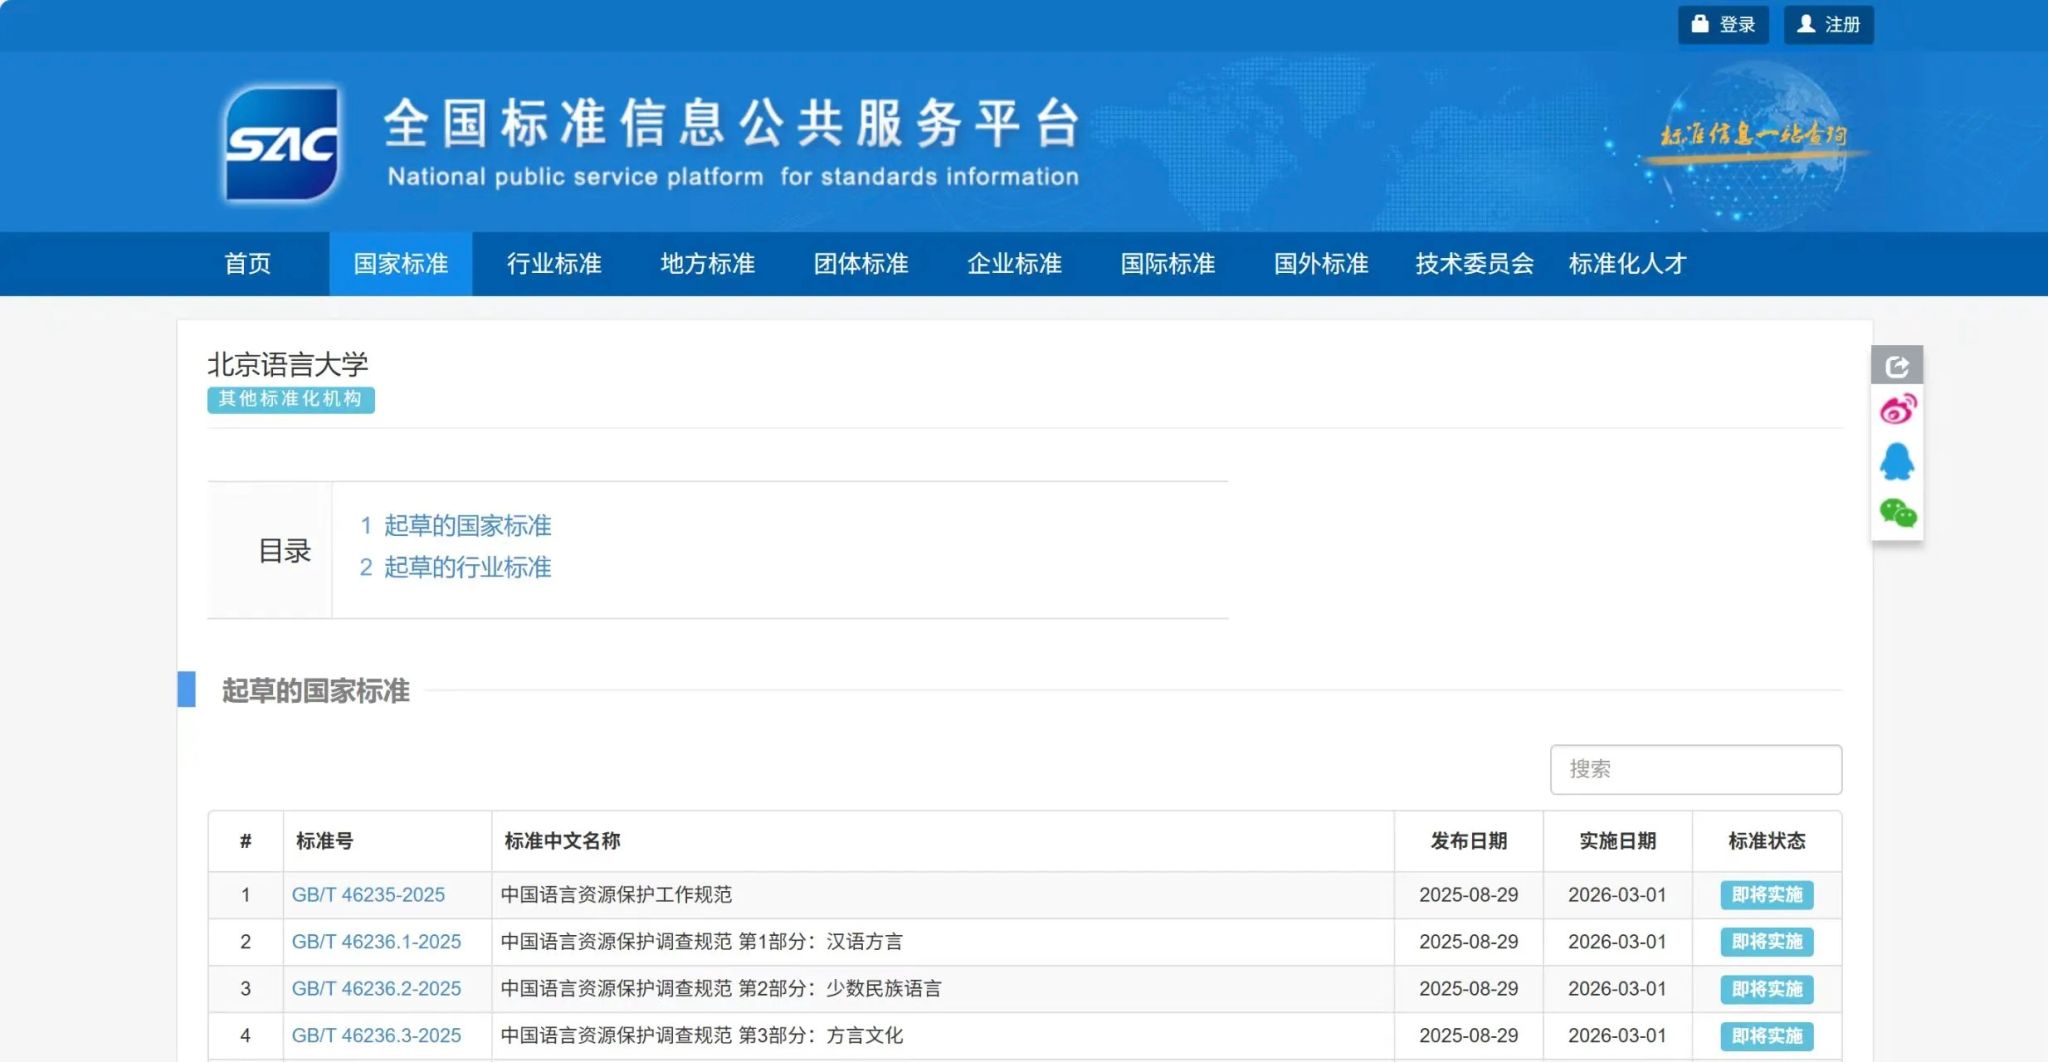Click the 其他标准化机构 tag label
Viewport: 2048px width, 1062px height.
pyautogui.click(x=290, y=400)
